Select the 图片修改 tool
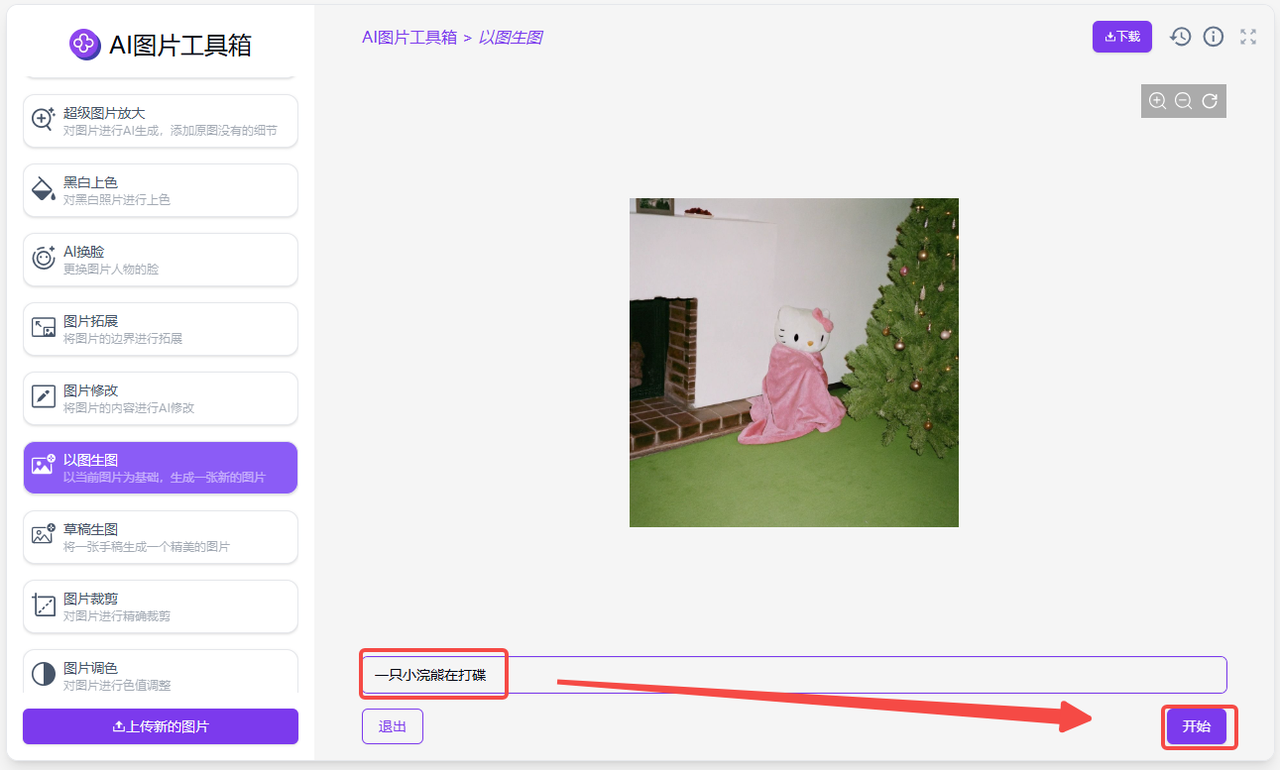 (161, 398)
